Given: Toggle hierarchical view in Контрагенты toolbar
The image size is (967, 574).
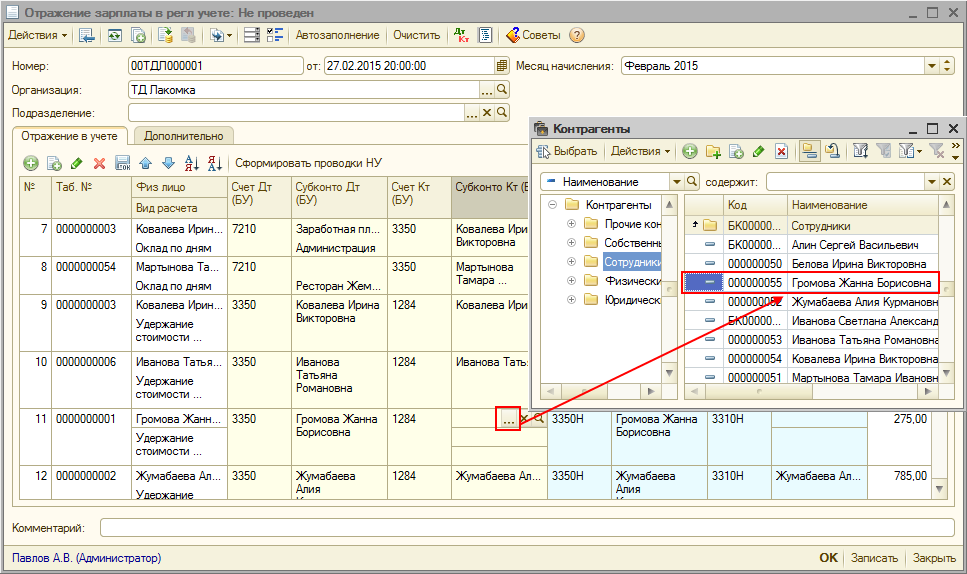Looking at the screenshot, I should [809, 152].
